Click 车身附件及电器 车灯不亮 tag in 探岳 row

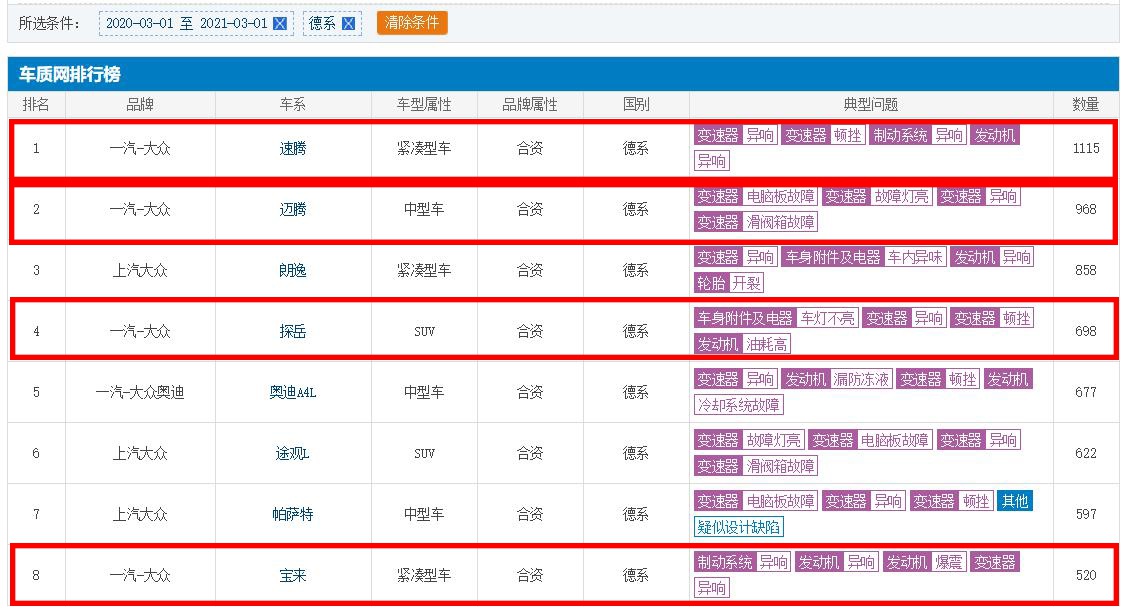776,319
